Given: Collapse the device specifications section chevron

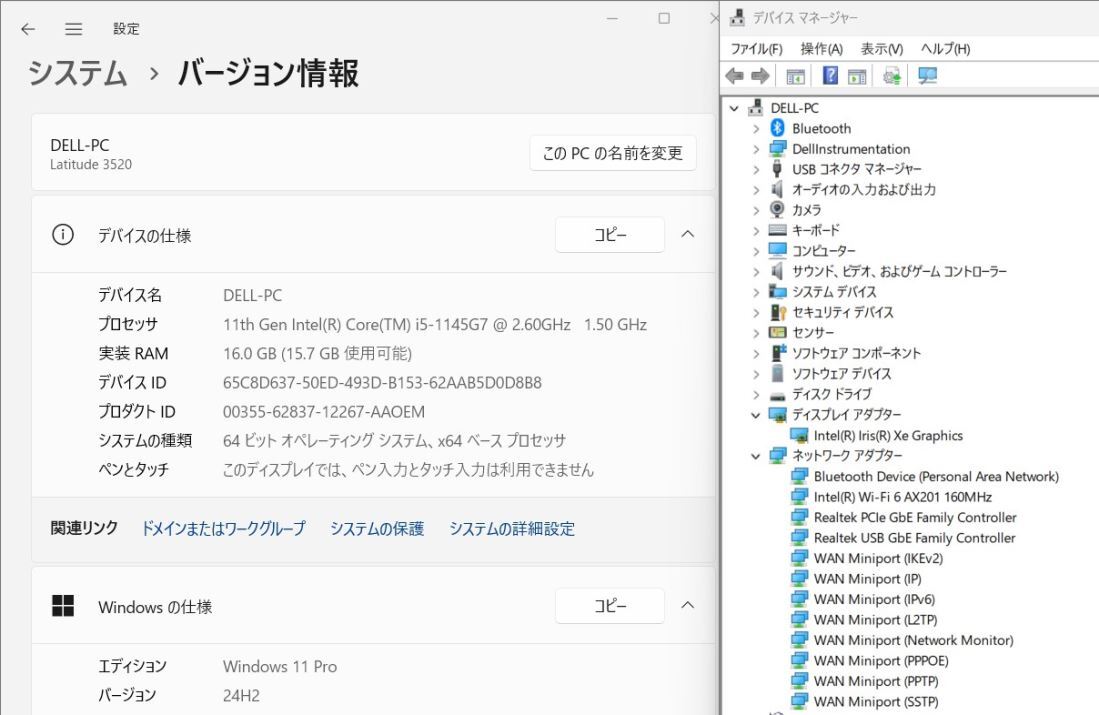Looking at the screenshot, I should pos(688,234).
